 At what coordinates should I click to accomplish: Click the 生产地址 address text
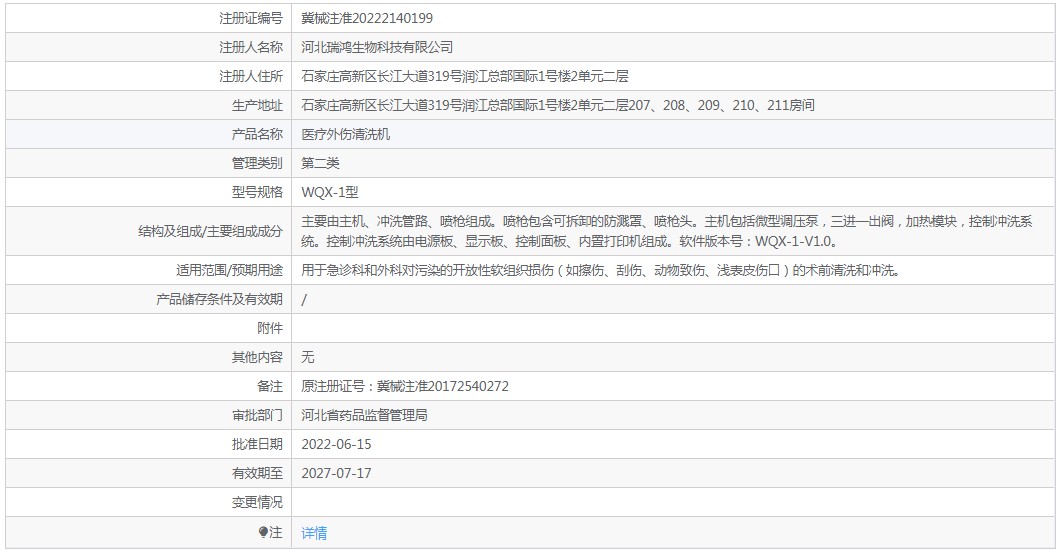[558, 105]
